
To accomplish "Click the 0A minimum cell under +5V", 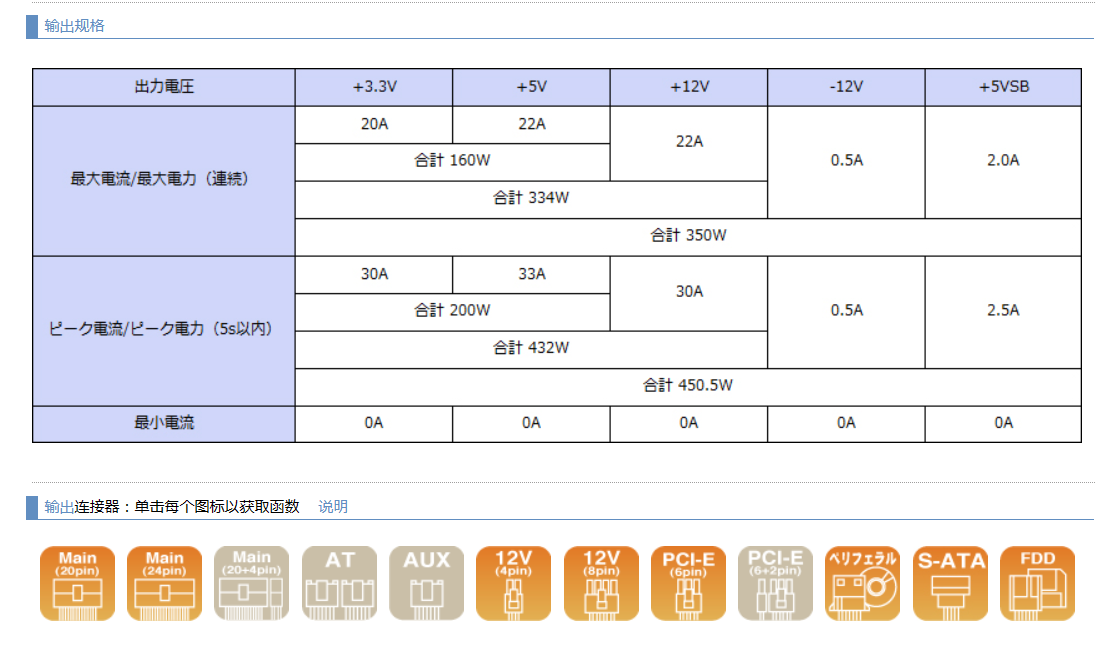I will [x=531, y=423].
